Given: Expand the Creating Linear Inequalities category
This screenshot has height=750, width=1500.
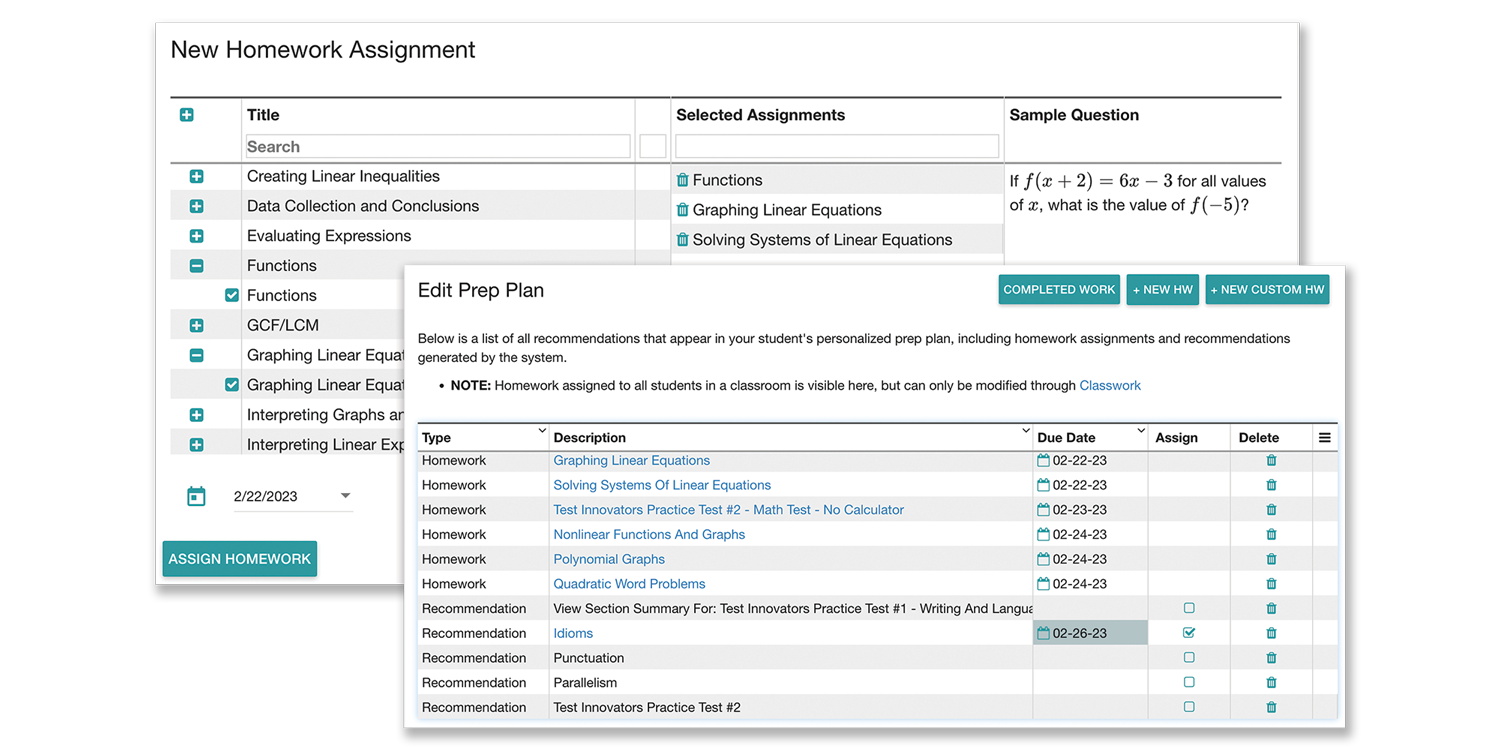Looking at the screenshot, I should [x=196, y=176].
